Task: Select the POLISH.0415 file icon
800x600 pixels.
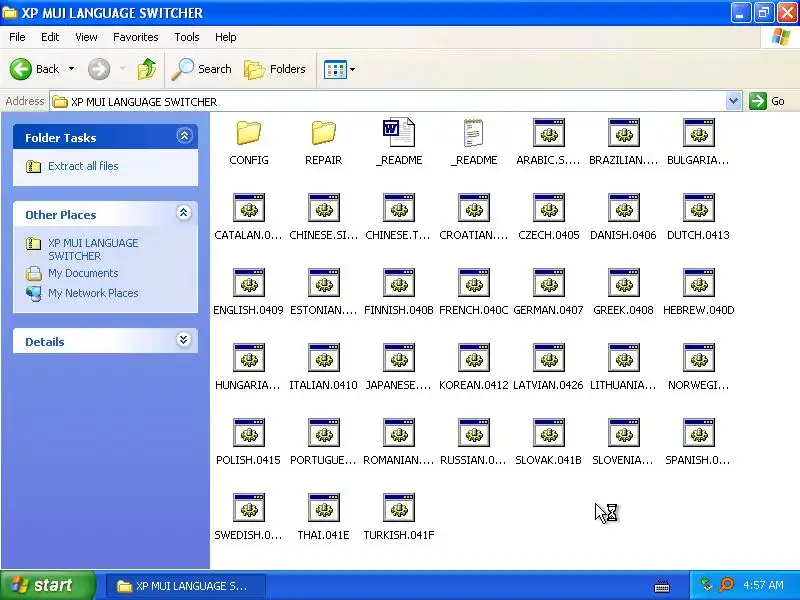Action: click(248, 433)
